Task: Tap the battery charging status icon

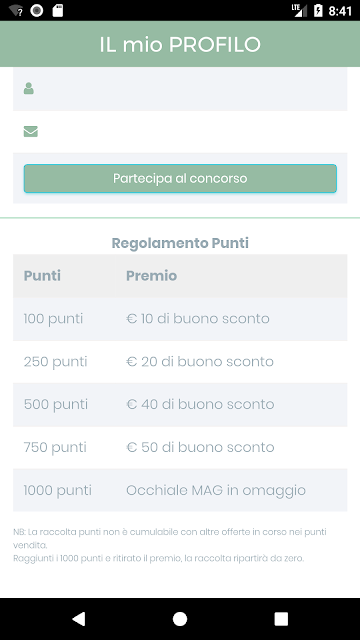Action: [x=318, y=11]
